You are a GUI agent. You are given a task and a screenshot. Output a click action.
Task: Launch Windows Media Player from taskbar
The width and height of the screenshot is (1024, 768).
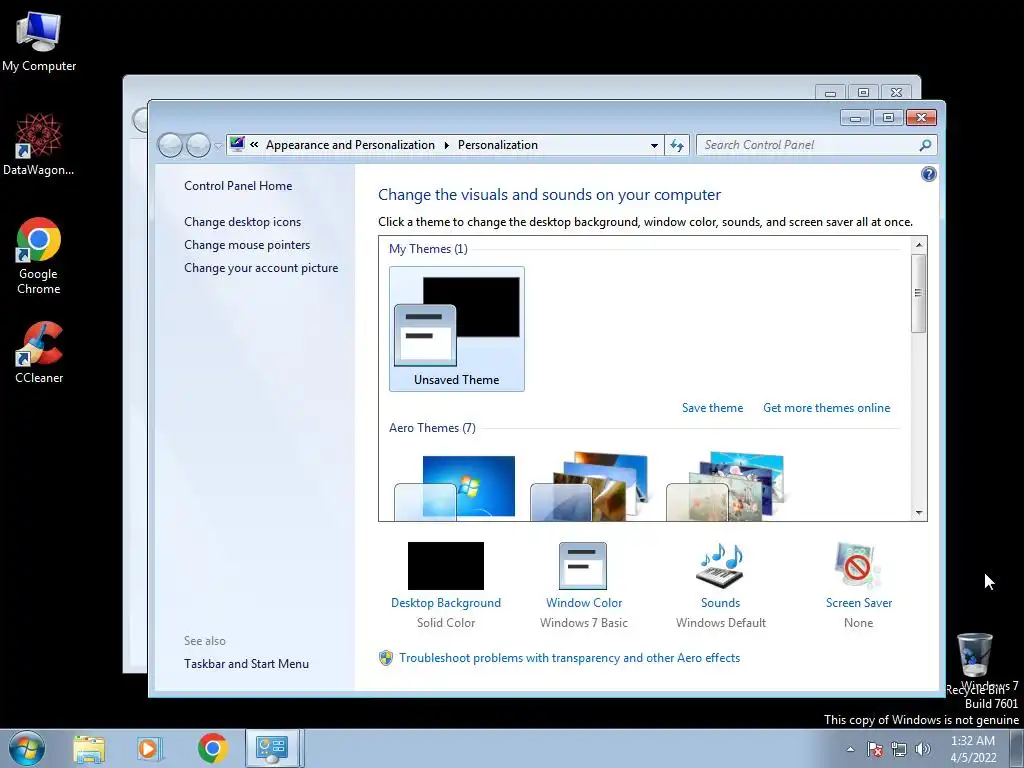tap(149, 749)
